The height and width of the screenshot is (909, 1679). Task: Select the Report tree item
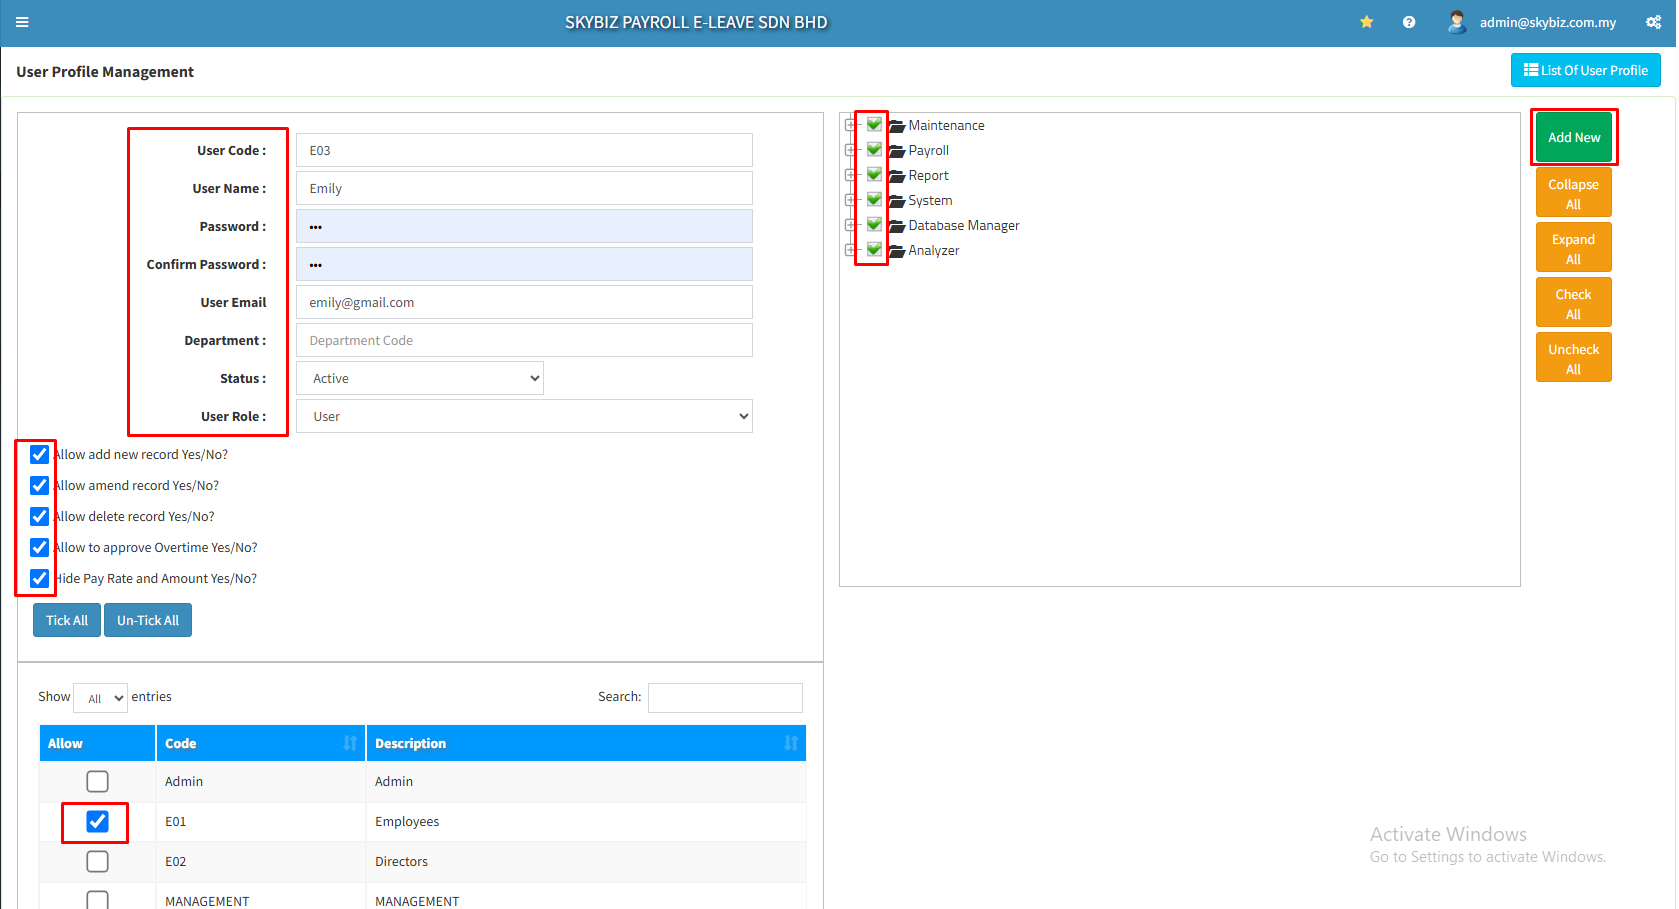click(928, 176)
